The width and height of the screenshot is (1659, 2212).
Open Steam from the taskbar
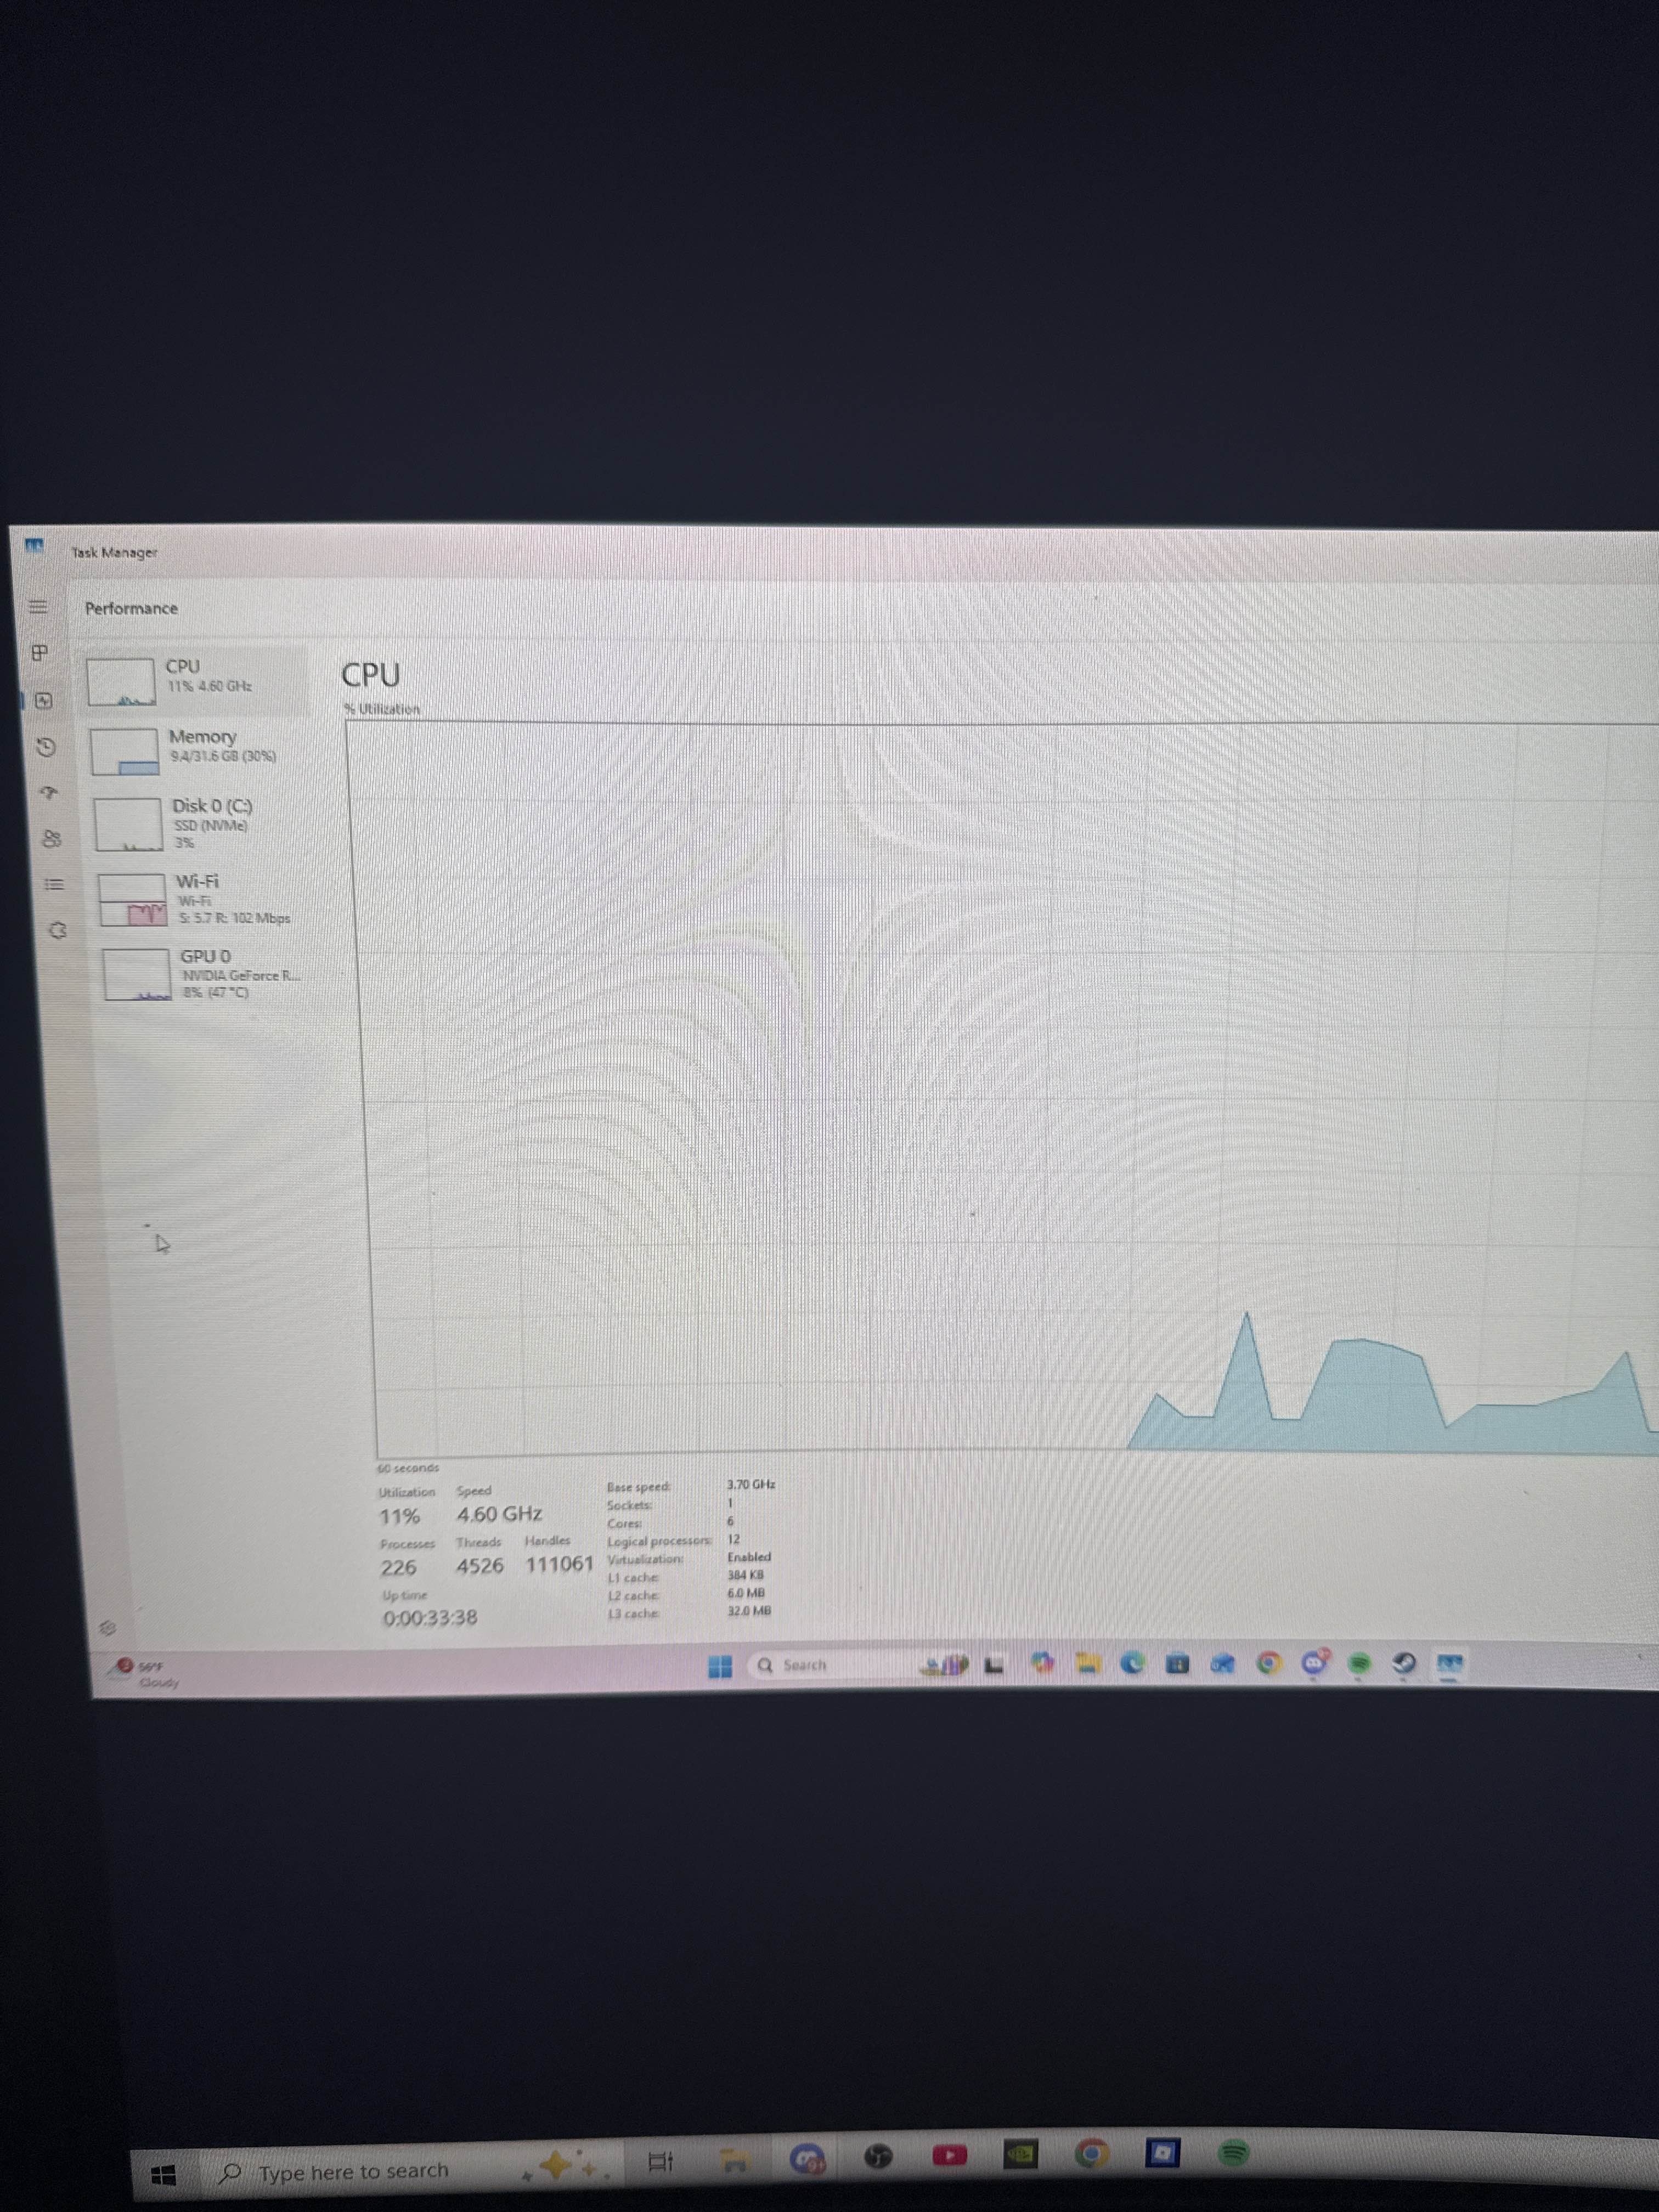(1404, 1663)
